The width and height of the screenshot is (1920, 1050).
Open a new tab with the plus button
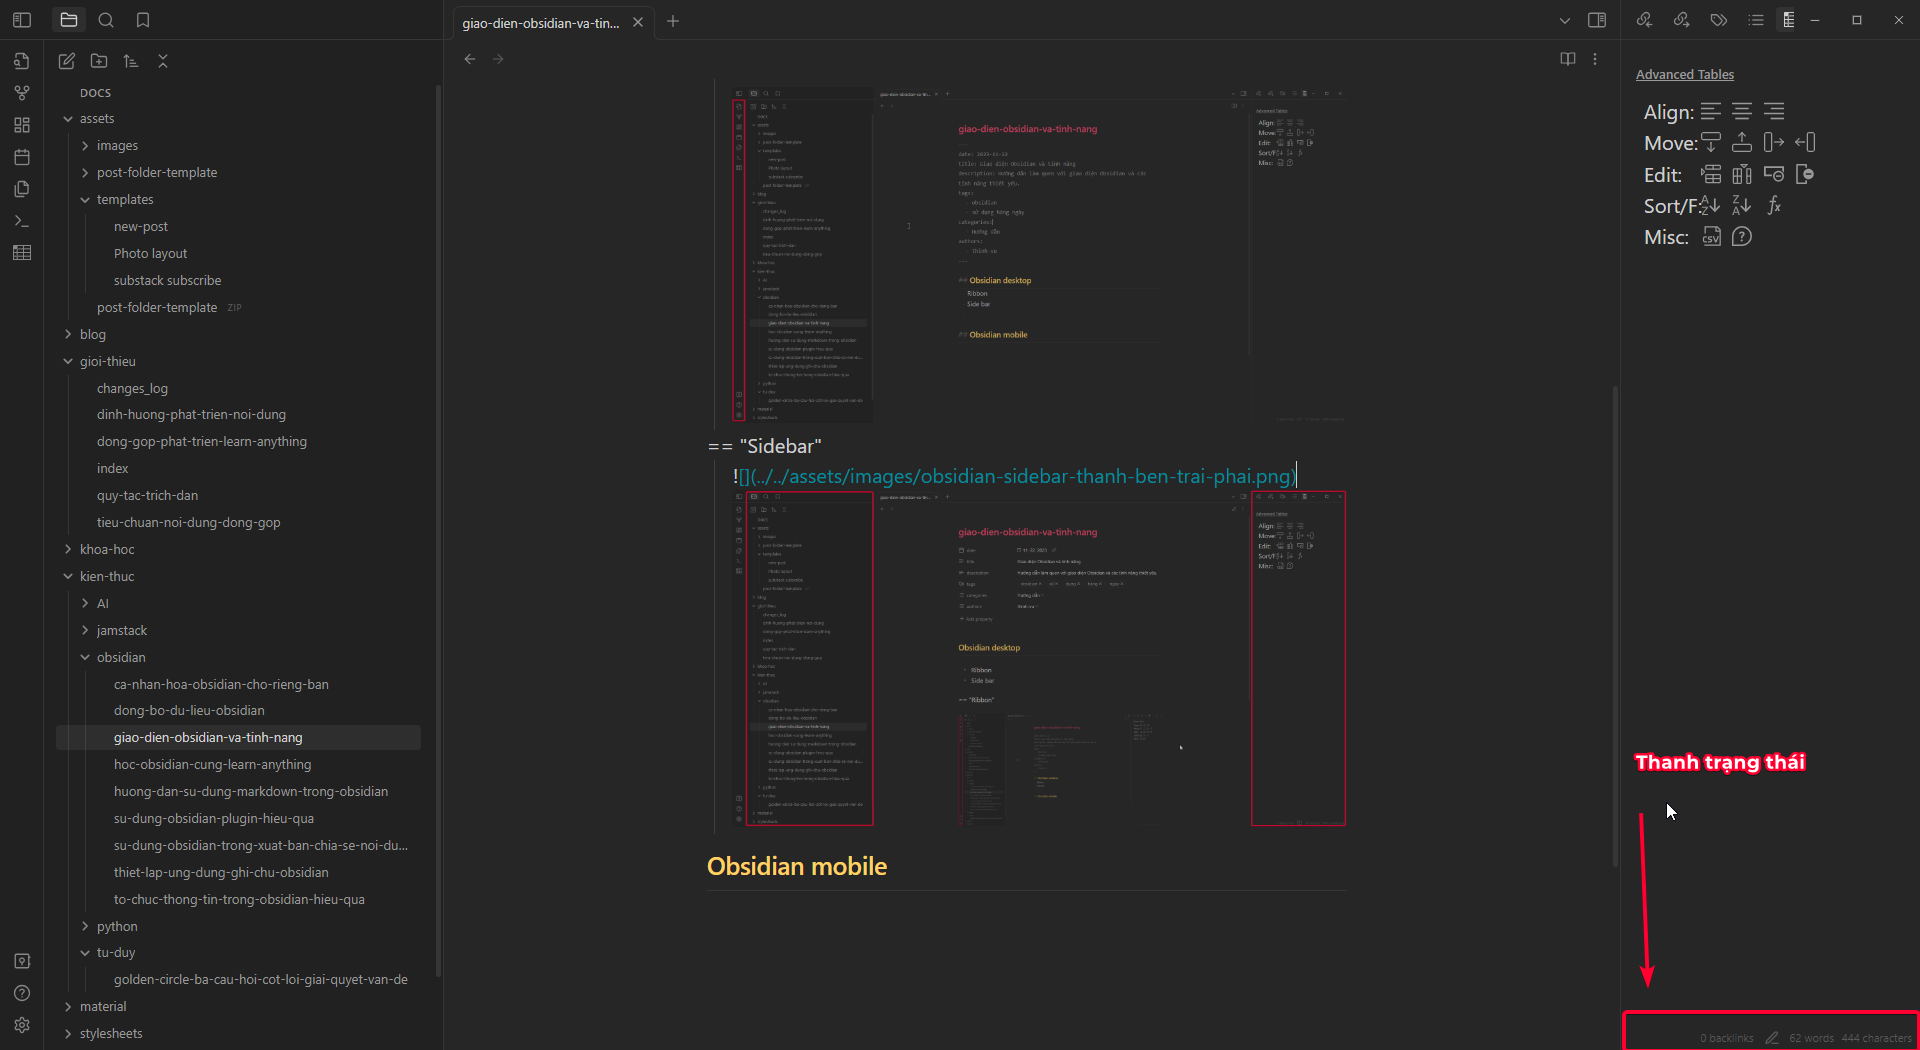tap(673, 21)
